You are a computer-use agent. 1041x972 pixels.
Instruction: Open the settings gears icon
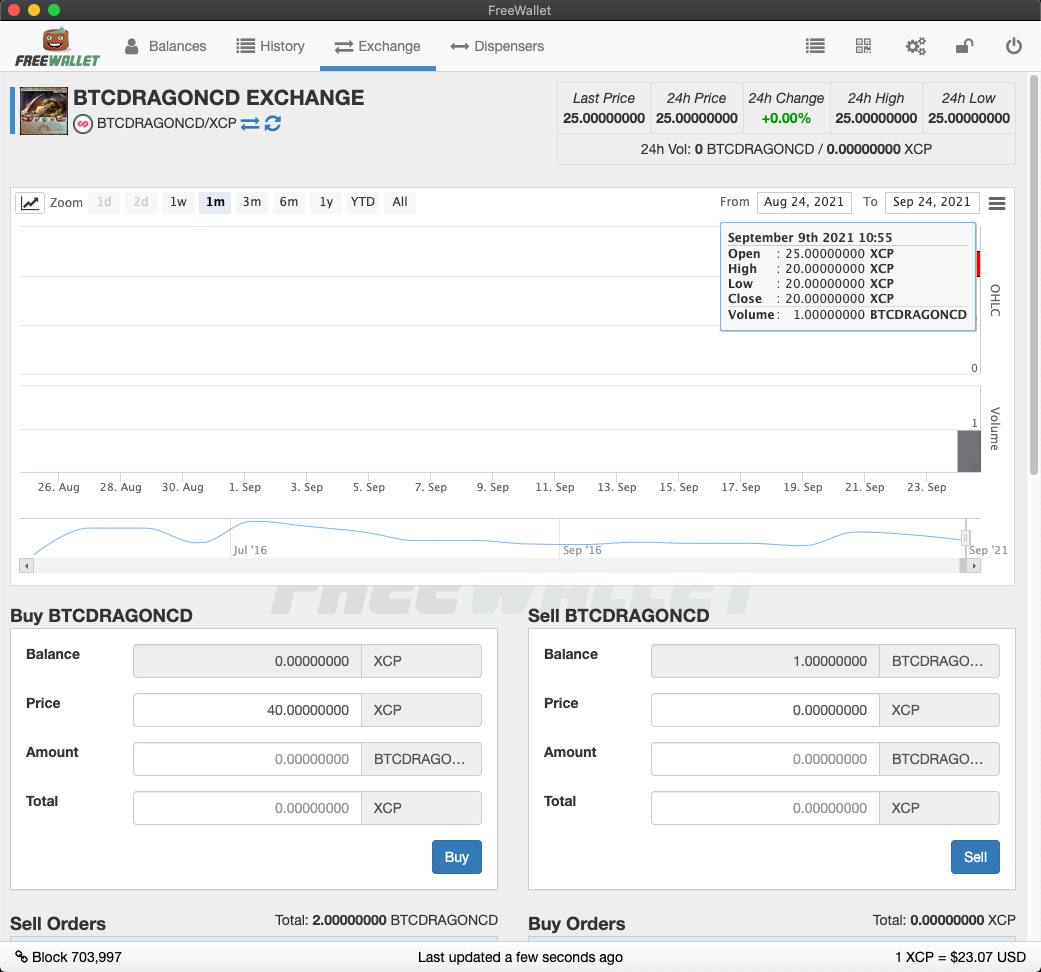pyautogui.click(x=916, y=46)
